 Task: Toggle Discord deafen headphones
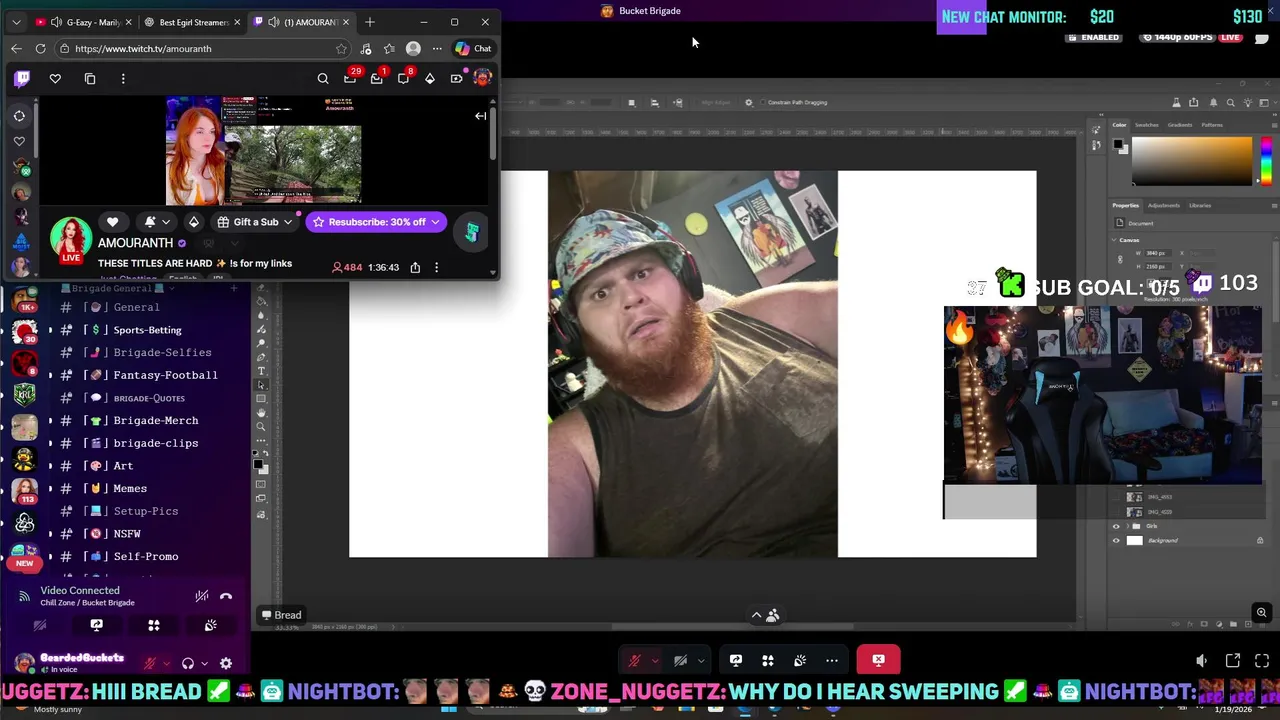187,663
